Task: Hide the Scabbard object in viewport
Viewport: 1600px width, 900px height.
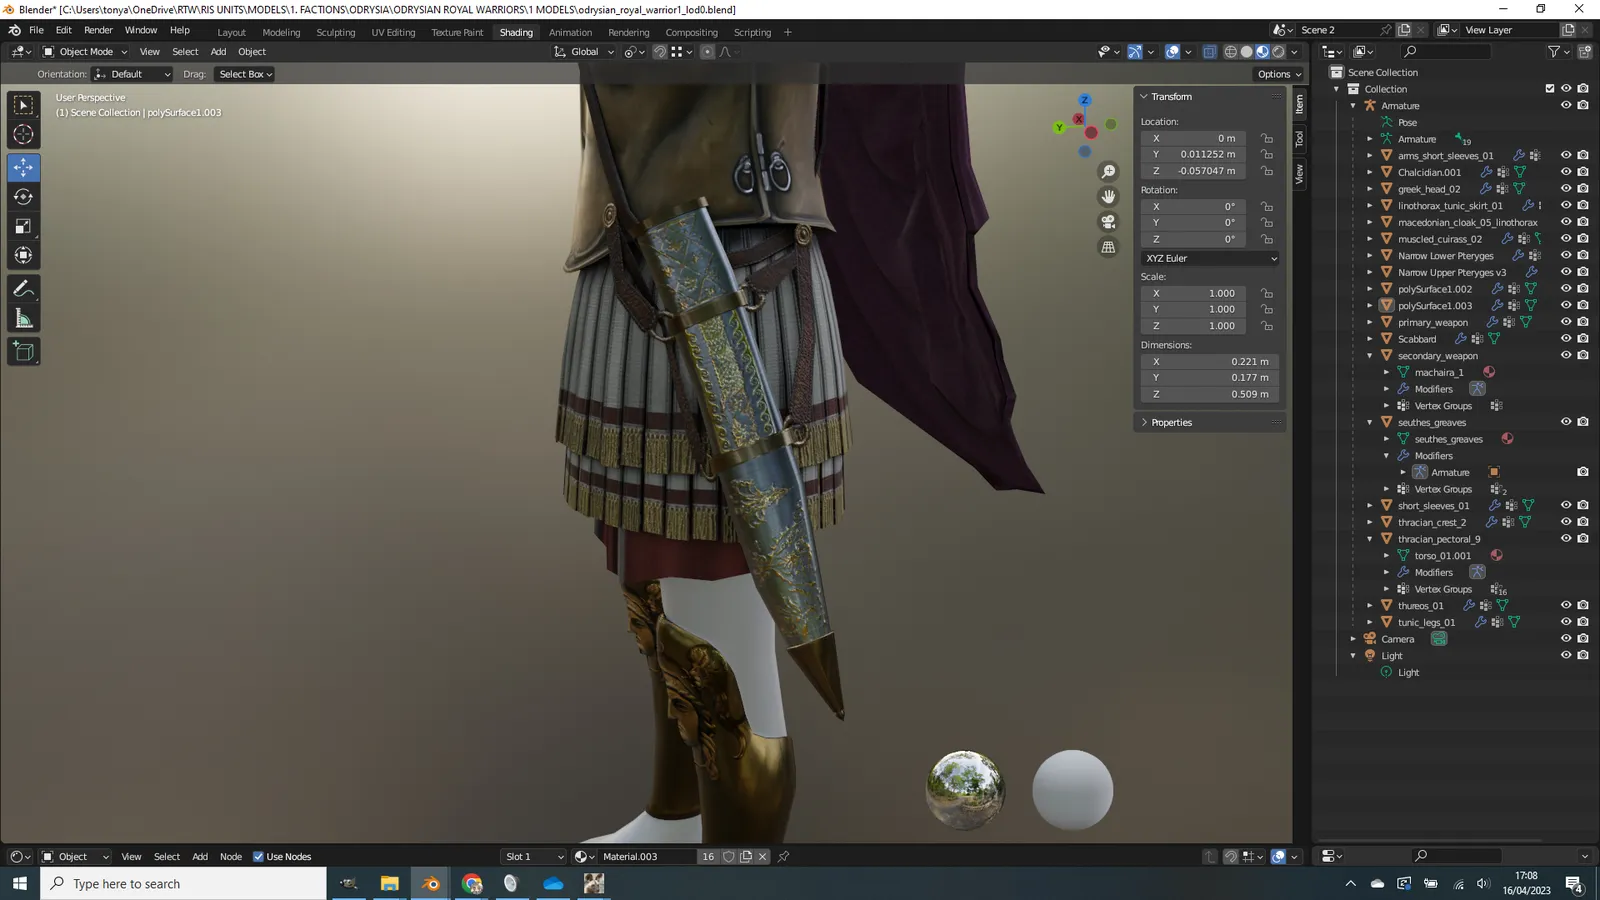Action: click(1566, 339)
